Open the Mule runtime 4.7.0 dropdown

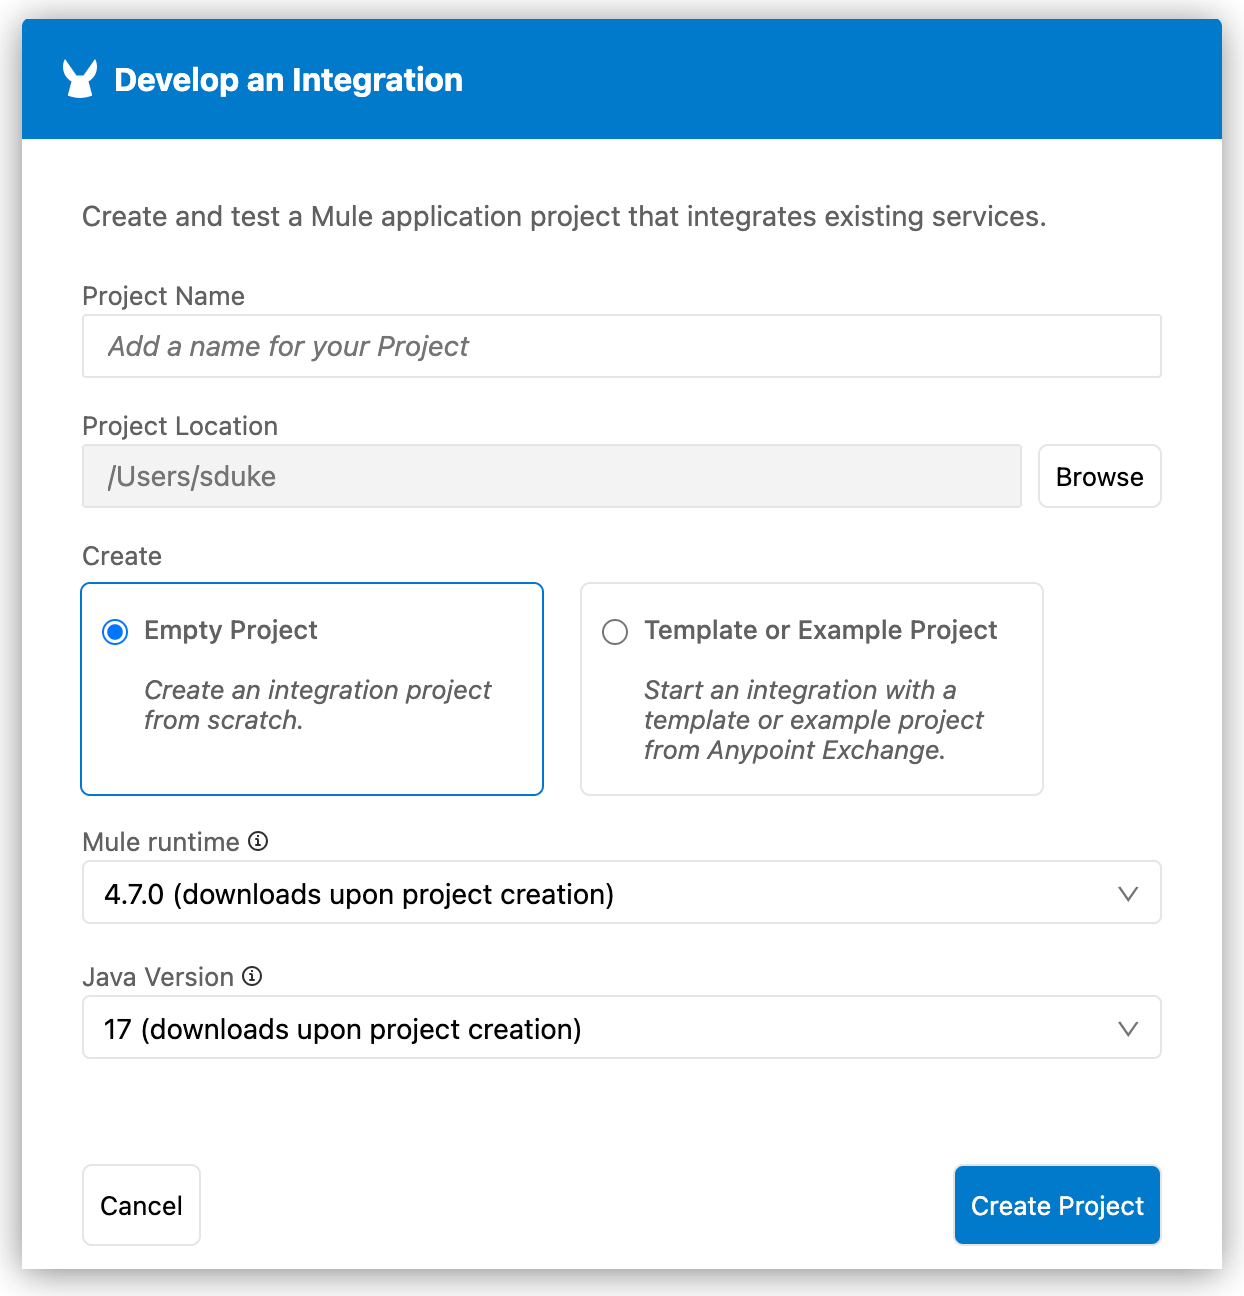tap(620, 893)
